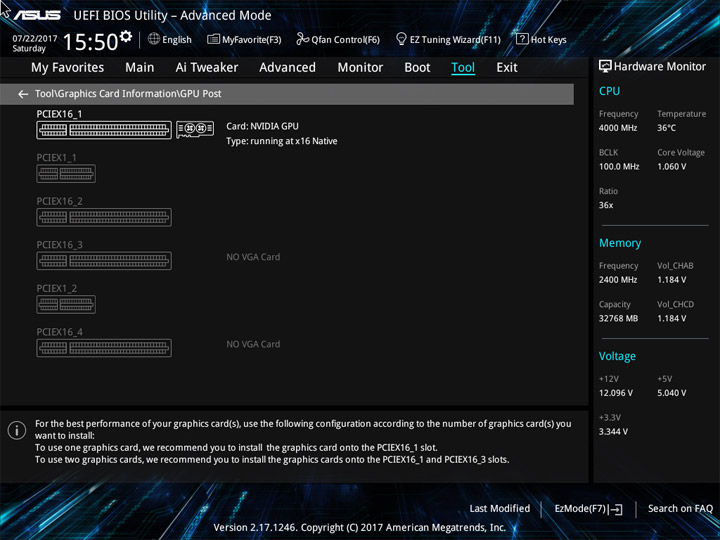Click the English language selector

(170, 39)
